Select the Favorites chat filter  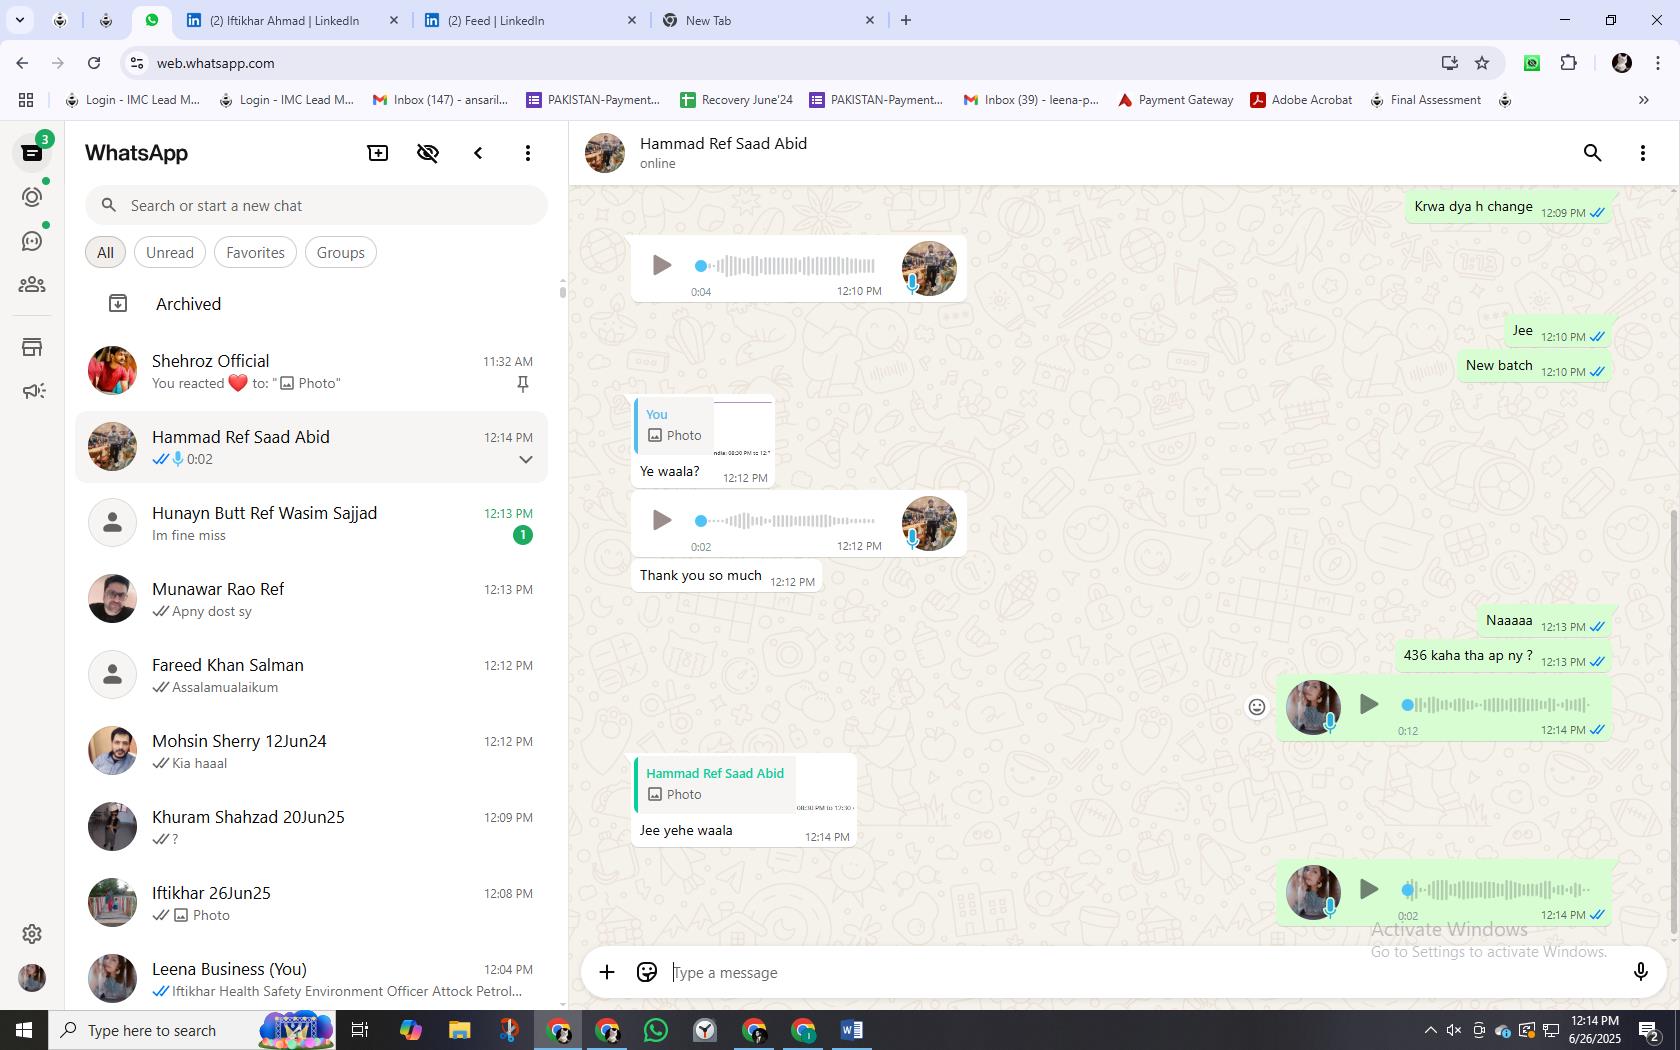255,252
